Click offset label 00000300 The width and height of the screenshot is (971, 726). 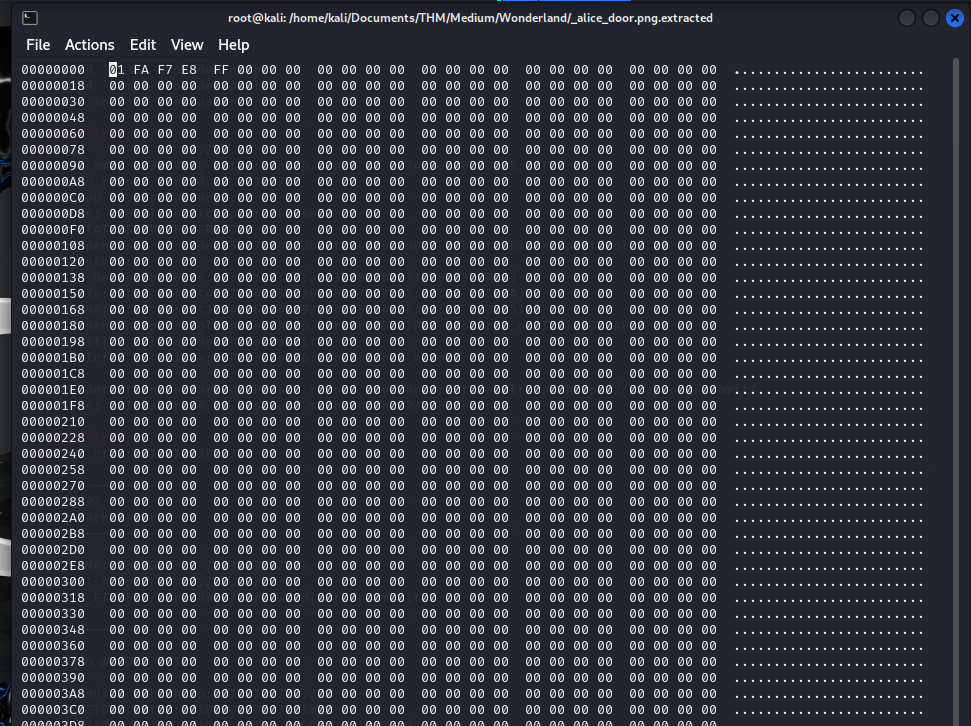(53, 582)
